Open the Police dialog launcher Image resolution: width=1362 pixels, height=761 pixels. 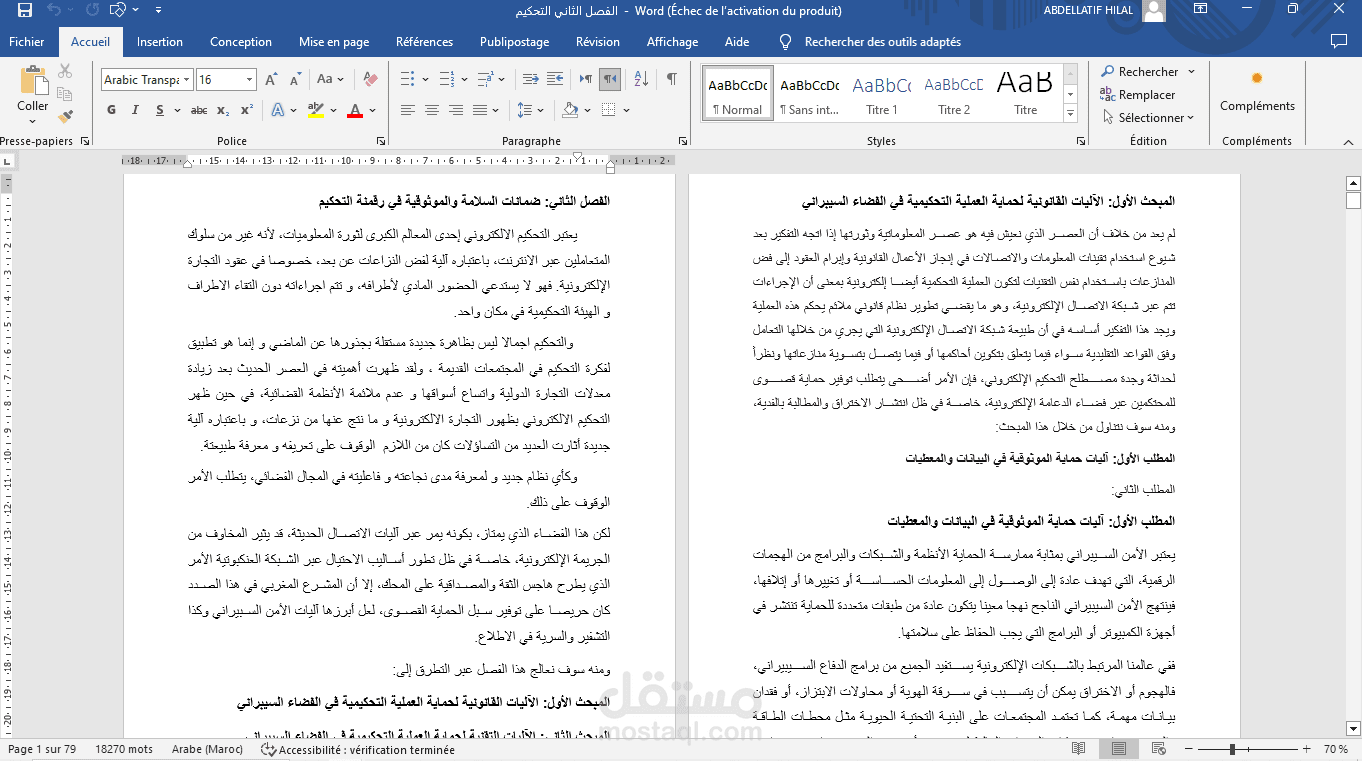[x=379, y=141]
